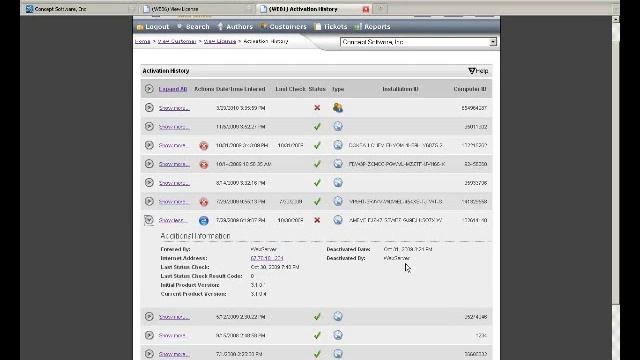640x360 pixels.
Task: Click the expand-all arrow icon in header row
Action: 149,89
